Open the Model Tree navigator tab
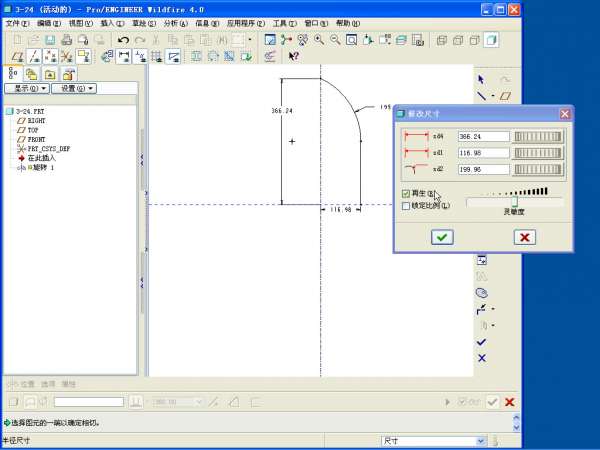This screenshot has height=450, width=600. pyautogui.click(x=13, y=74)
